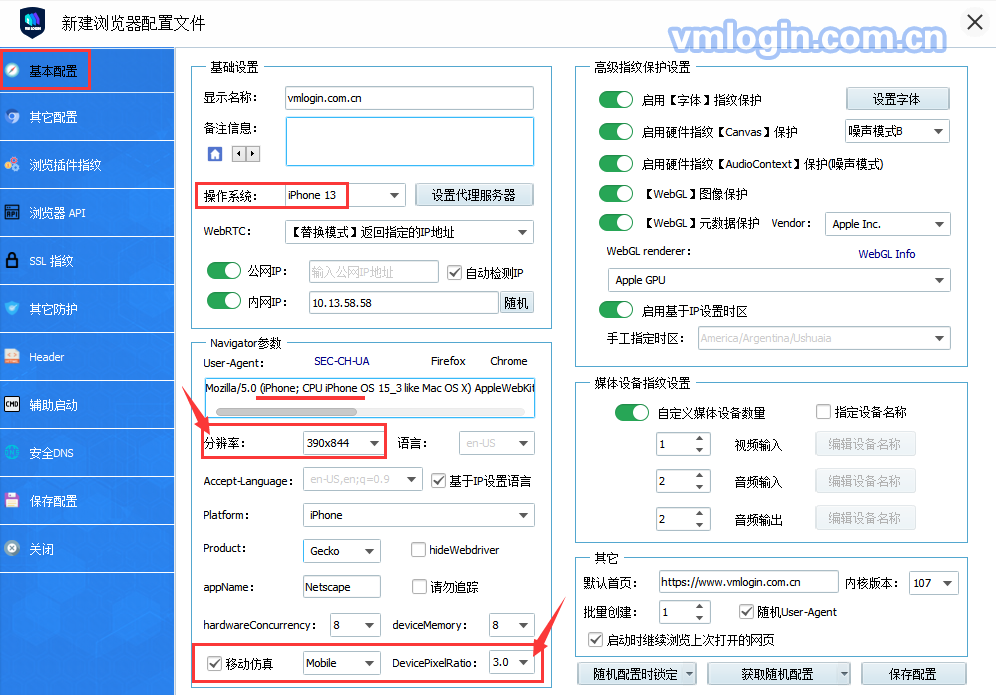The height and width of the screenshot is (695, 996).
Task: Check the hideWebdriver checkbox
Action: coord(418,550)
